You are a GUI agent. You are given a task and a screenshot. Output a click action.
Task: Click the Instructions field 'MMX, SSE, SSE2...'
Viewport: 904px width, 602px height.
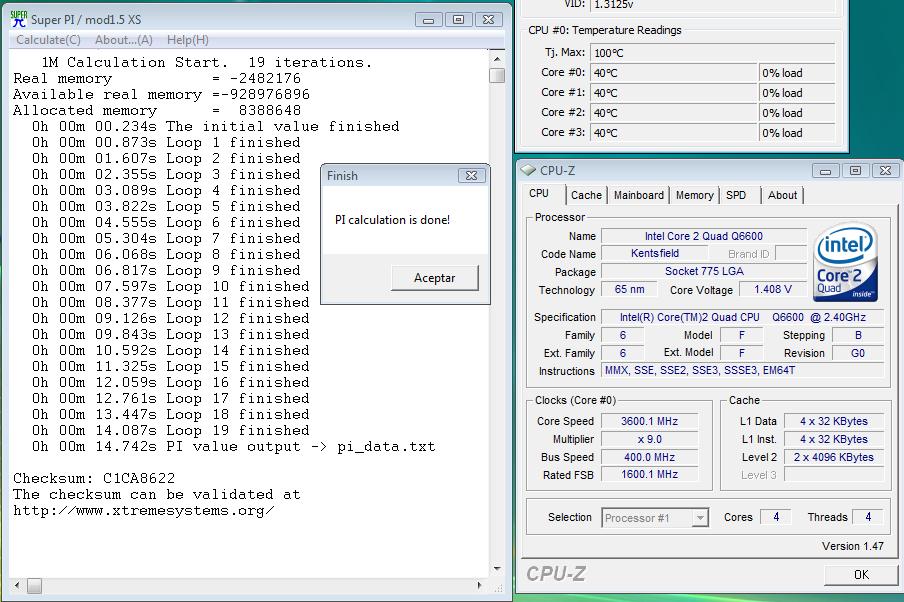[743, 370]
